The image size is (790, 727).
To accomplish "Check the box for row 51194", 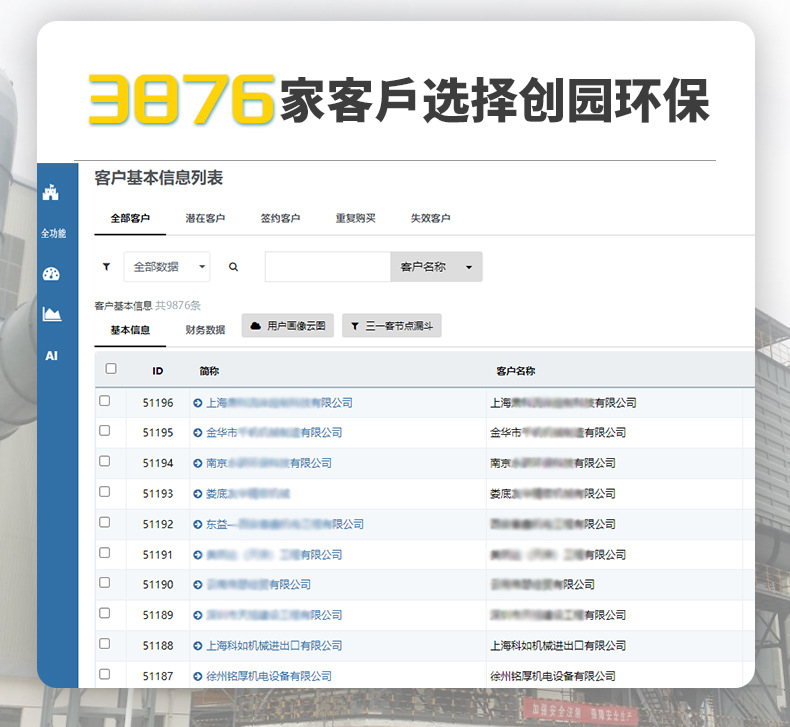I will pos(104,461).
